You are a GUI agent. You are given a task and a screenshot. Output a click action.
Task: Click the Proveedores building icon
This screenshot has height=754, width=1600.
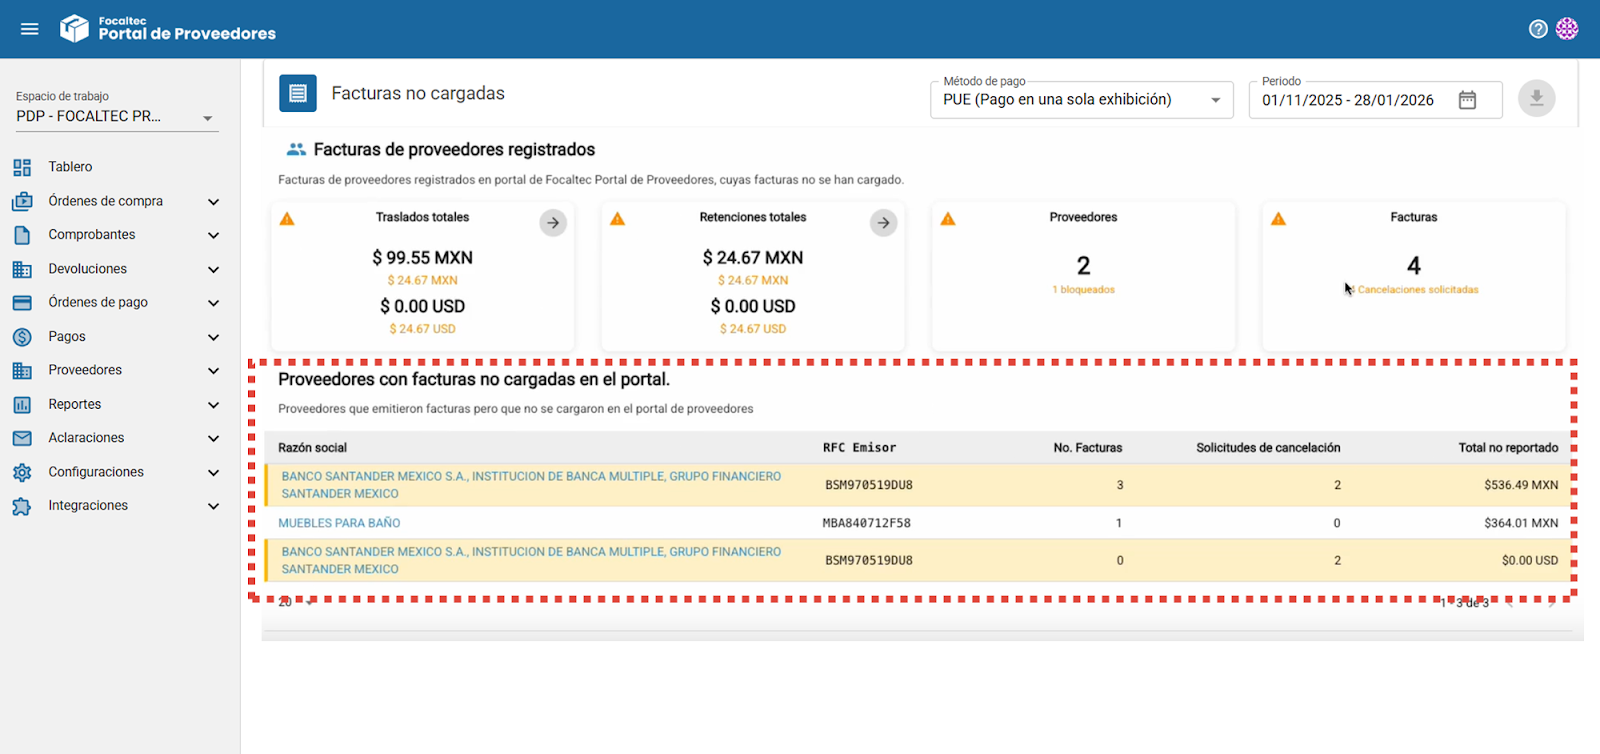click(x=22, y=370)
